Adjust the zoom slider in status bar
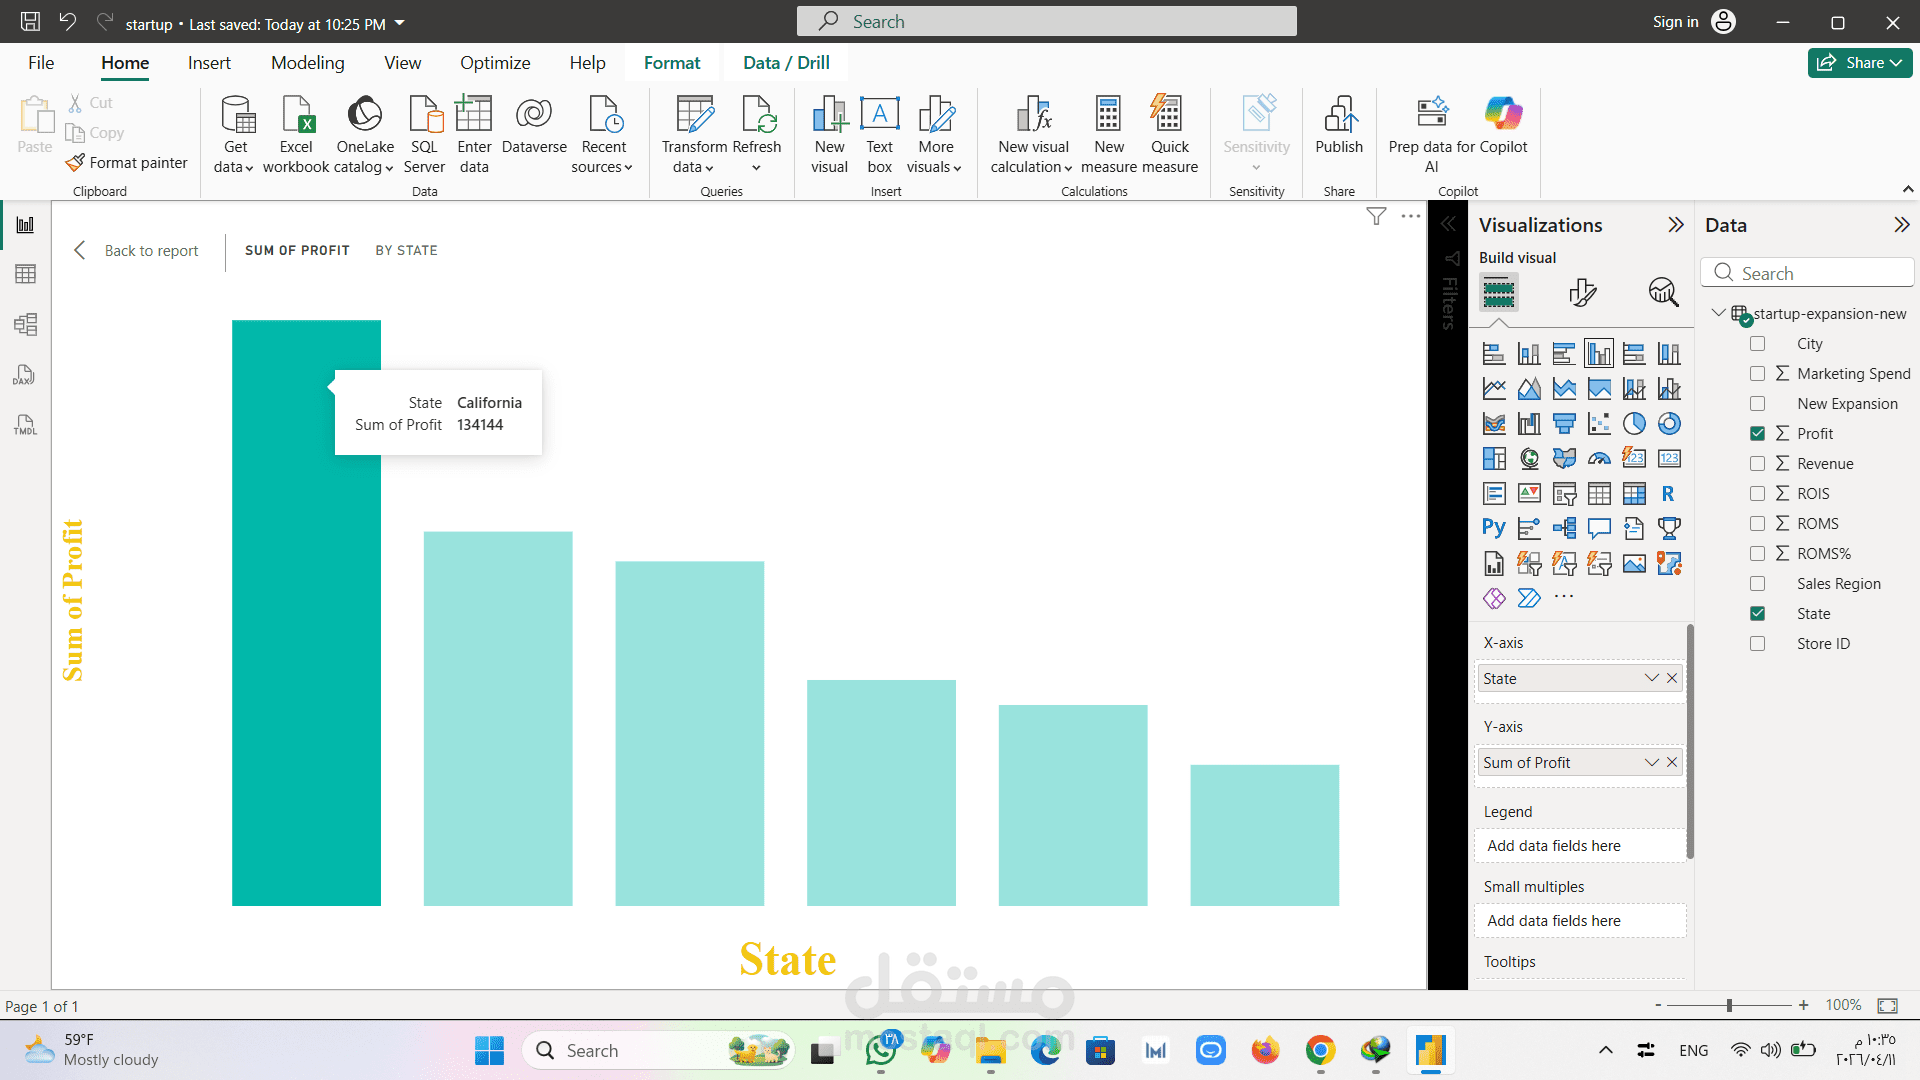This screenshot has height=1080, width=1920. pyautogui.click(x=1729, y=1005)
